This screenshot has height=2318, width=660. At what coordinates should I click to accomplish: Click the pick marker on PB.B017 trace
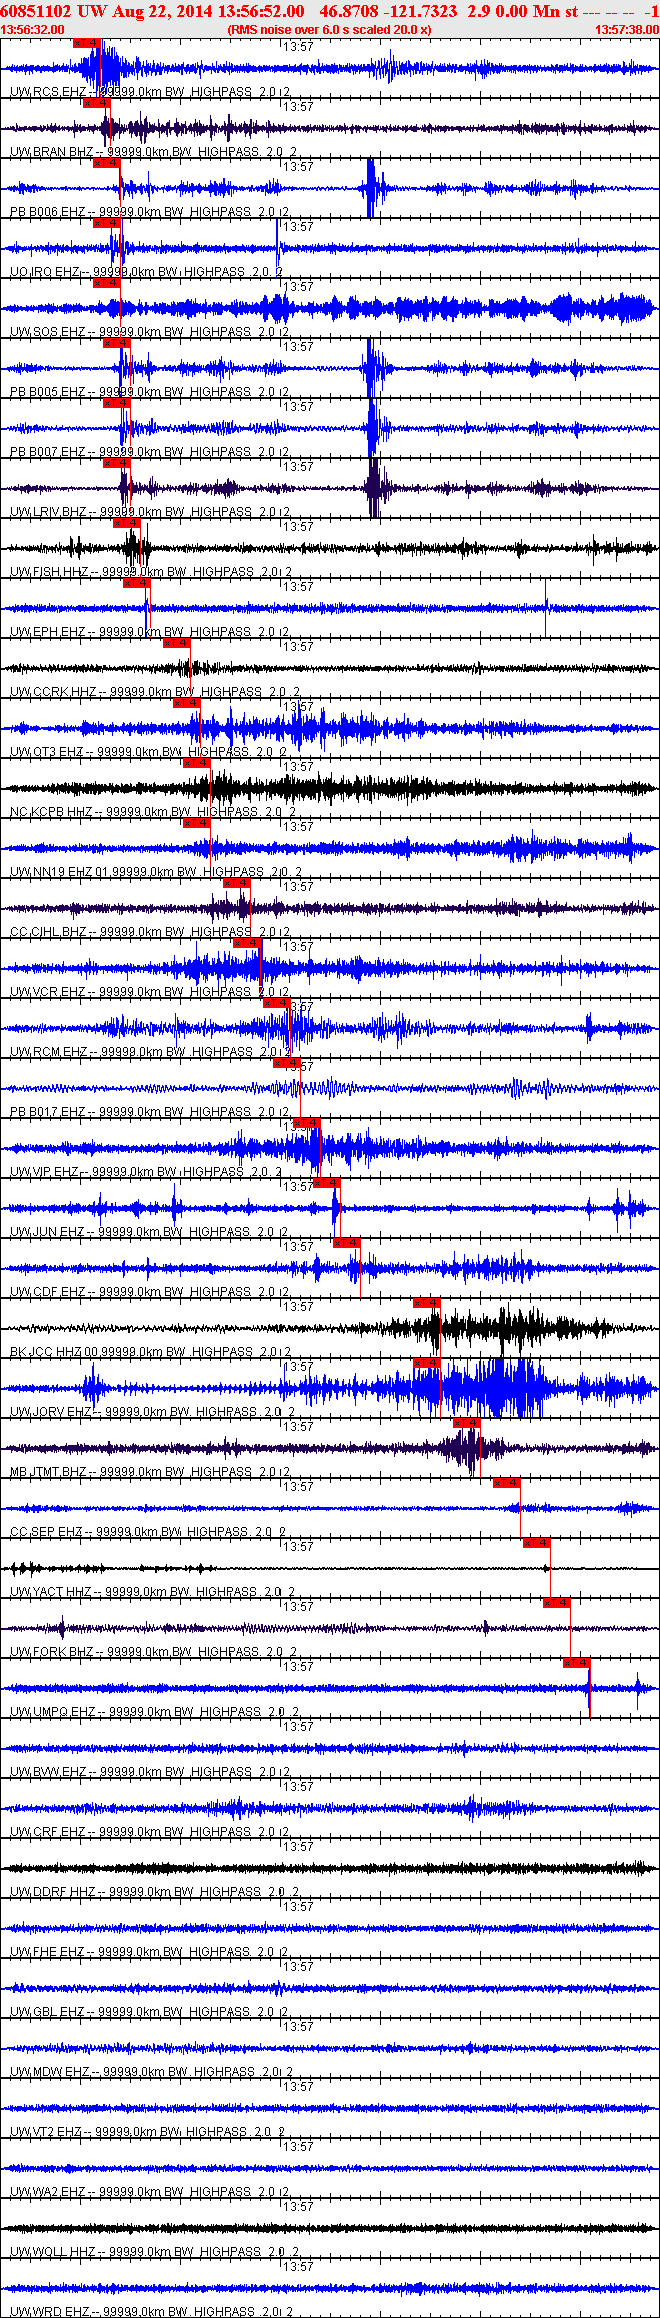click(x=287, y=1063)
